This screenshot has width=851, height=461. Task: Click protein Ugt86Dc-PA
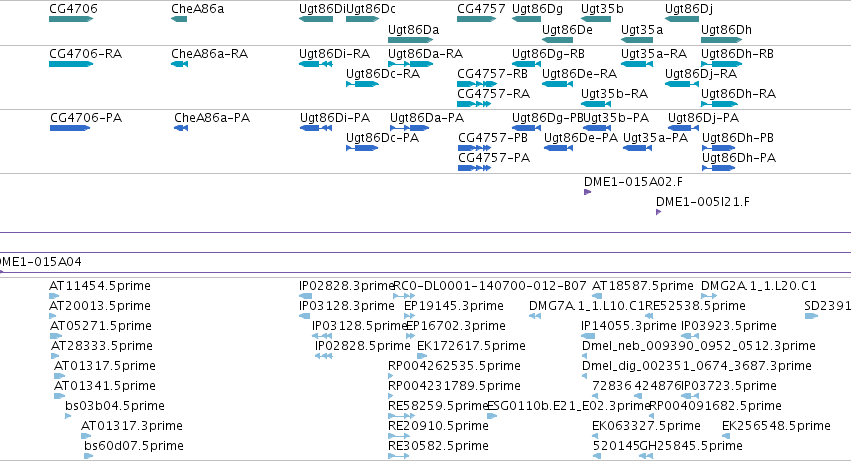(x=362, y=148)
